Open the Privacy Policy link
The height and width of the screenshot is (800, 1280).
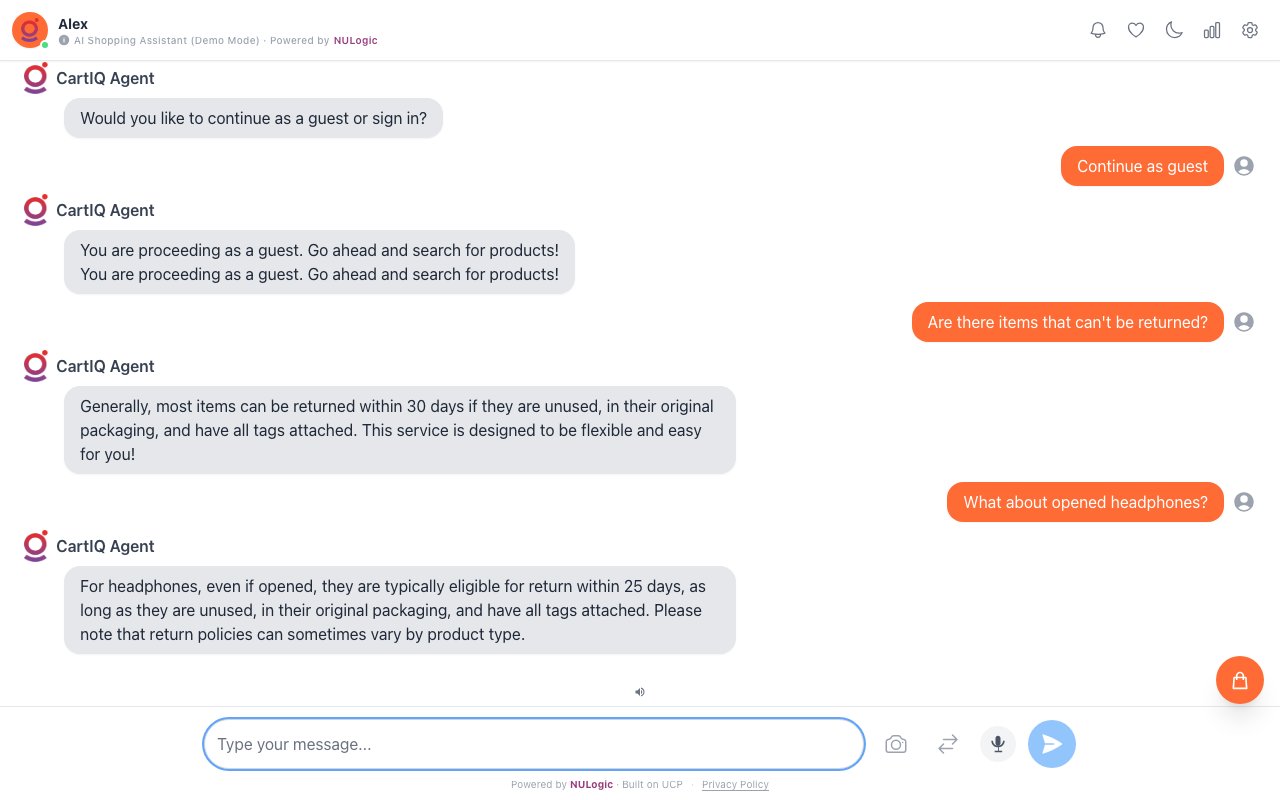click(735, 785)
